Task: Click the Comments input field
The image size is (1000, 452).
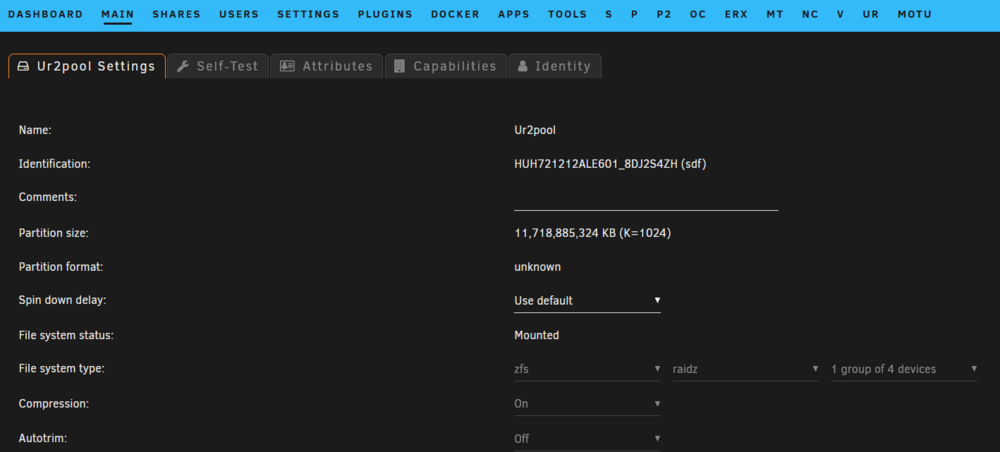Action: coord(646,200)
